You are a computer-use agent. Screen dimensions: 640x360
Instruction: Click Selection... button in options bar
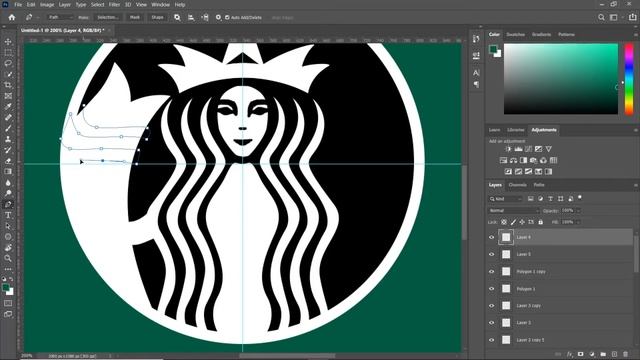point(108,18)
